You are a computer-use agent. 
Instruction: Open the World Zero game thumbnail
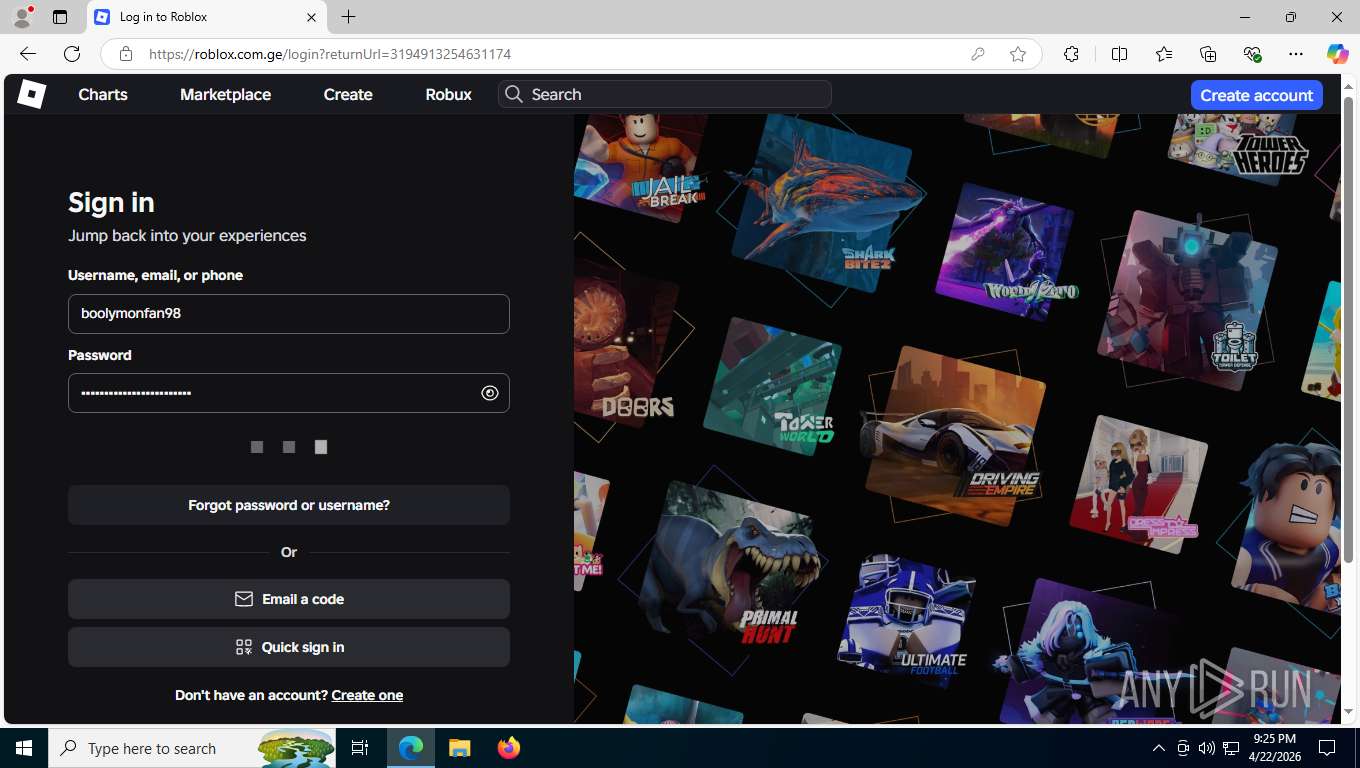tap(1005, 250)
